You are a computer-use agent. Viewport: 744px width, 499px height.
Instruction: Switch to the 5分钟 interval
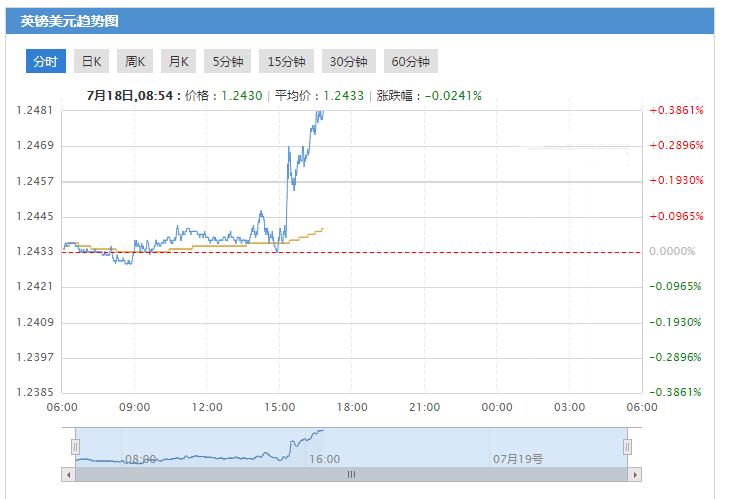pyautogui.click(x=228, y=61)
